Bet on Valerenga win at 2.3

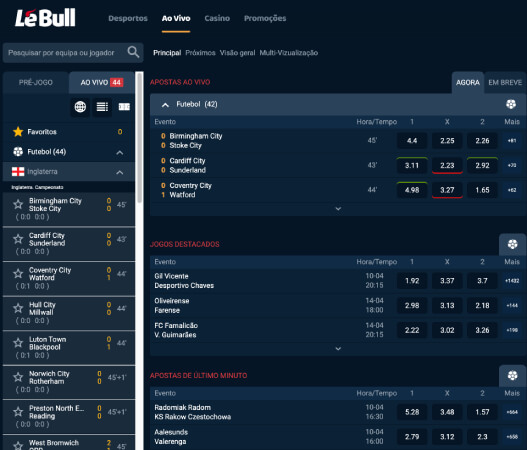pos(482,437)
